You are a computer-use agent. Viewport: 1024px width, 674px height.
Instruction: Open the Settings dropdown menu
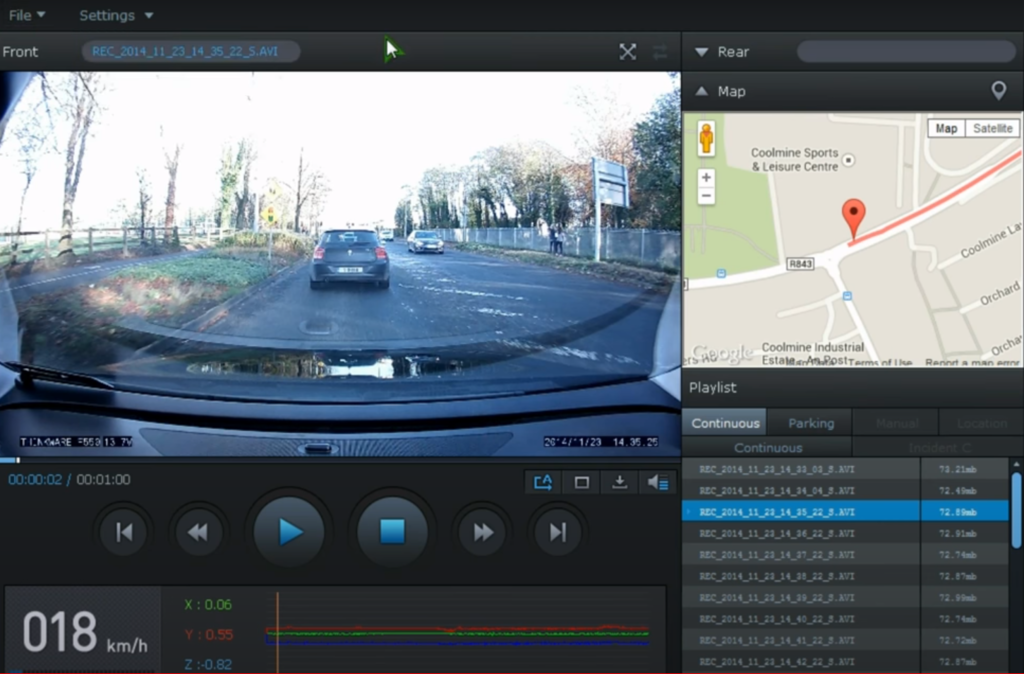pyautogui.click(x=116, y=15)
